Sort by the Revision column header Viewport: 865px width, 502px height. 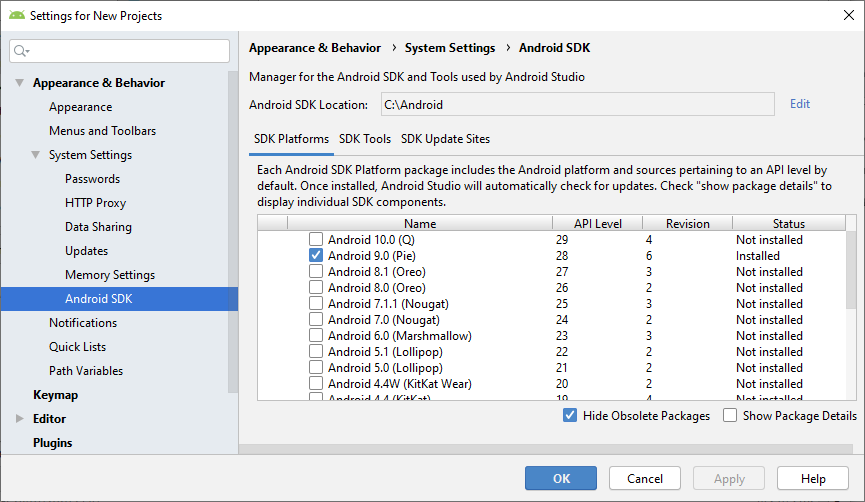687,223
